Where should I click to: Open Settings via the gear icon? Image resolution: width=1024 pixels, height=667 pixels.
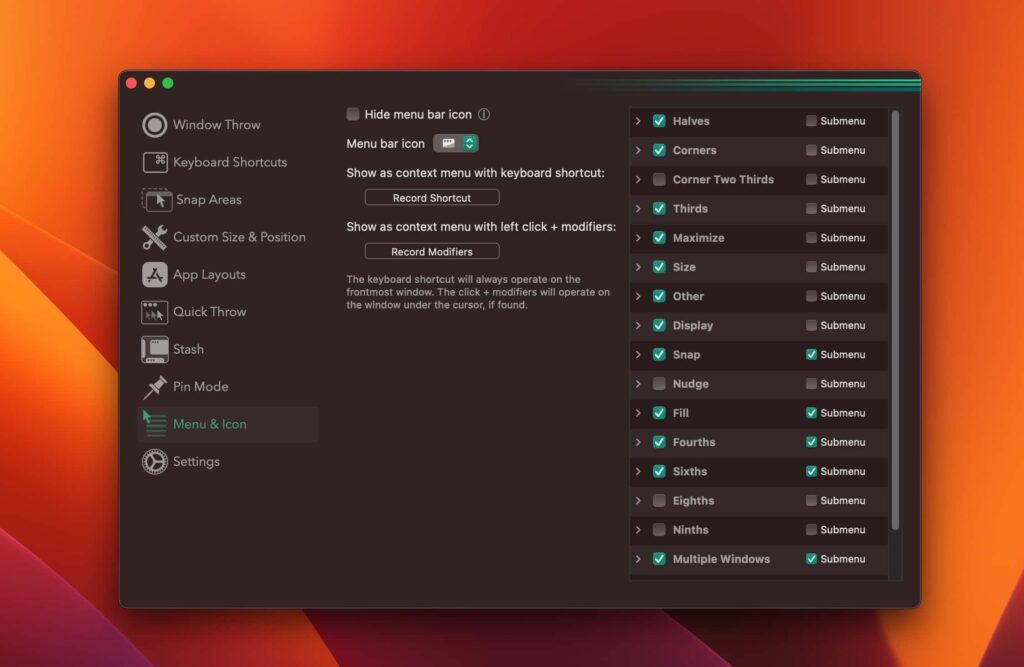(155, 461)
